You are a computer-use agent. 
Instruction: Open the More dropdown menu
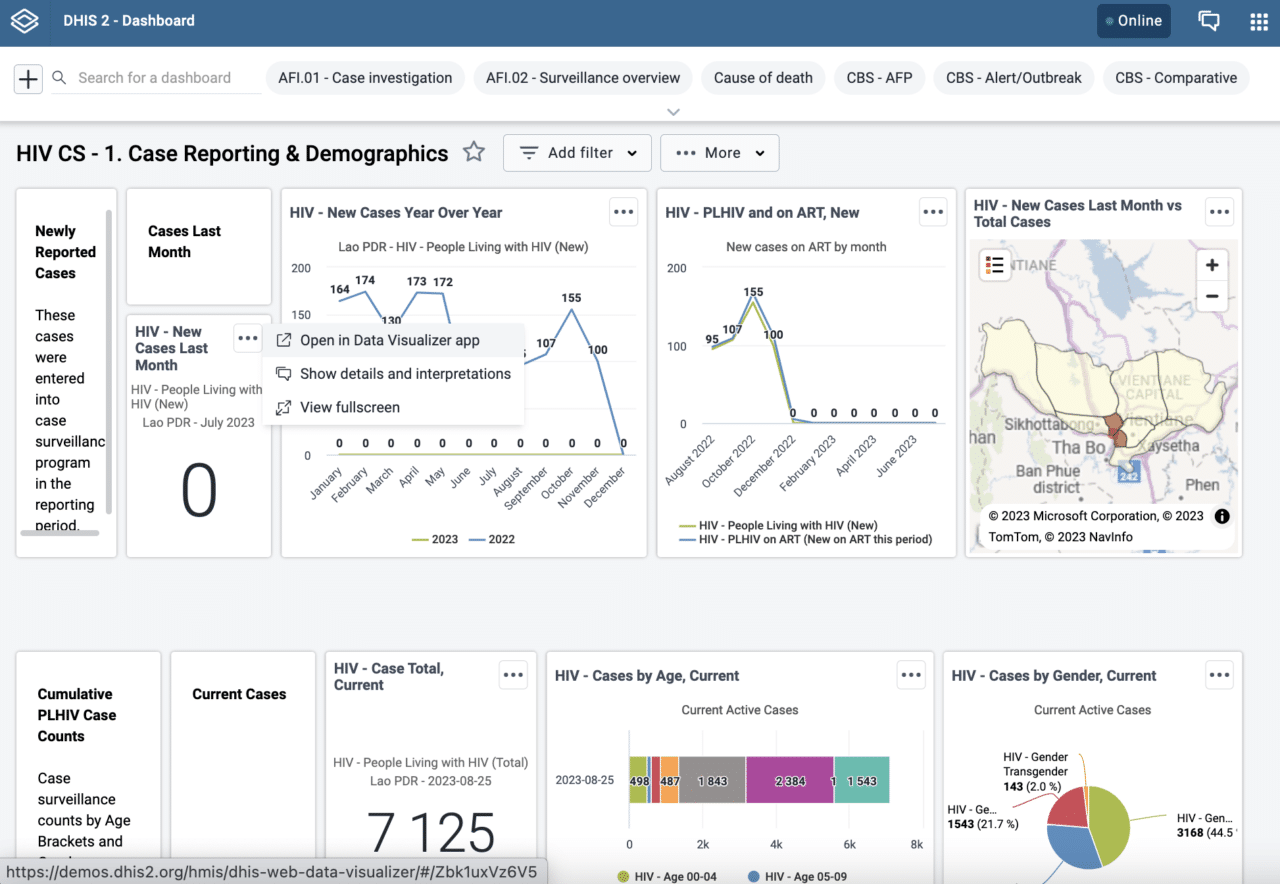click(719, 153)
